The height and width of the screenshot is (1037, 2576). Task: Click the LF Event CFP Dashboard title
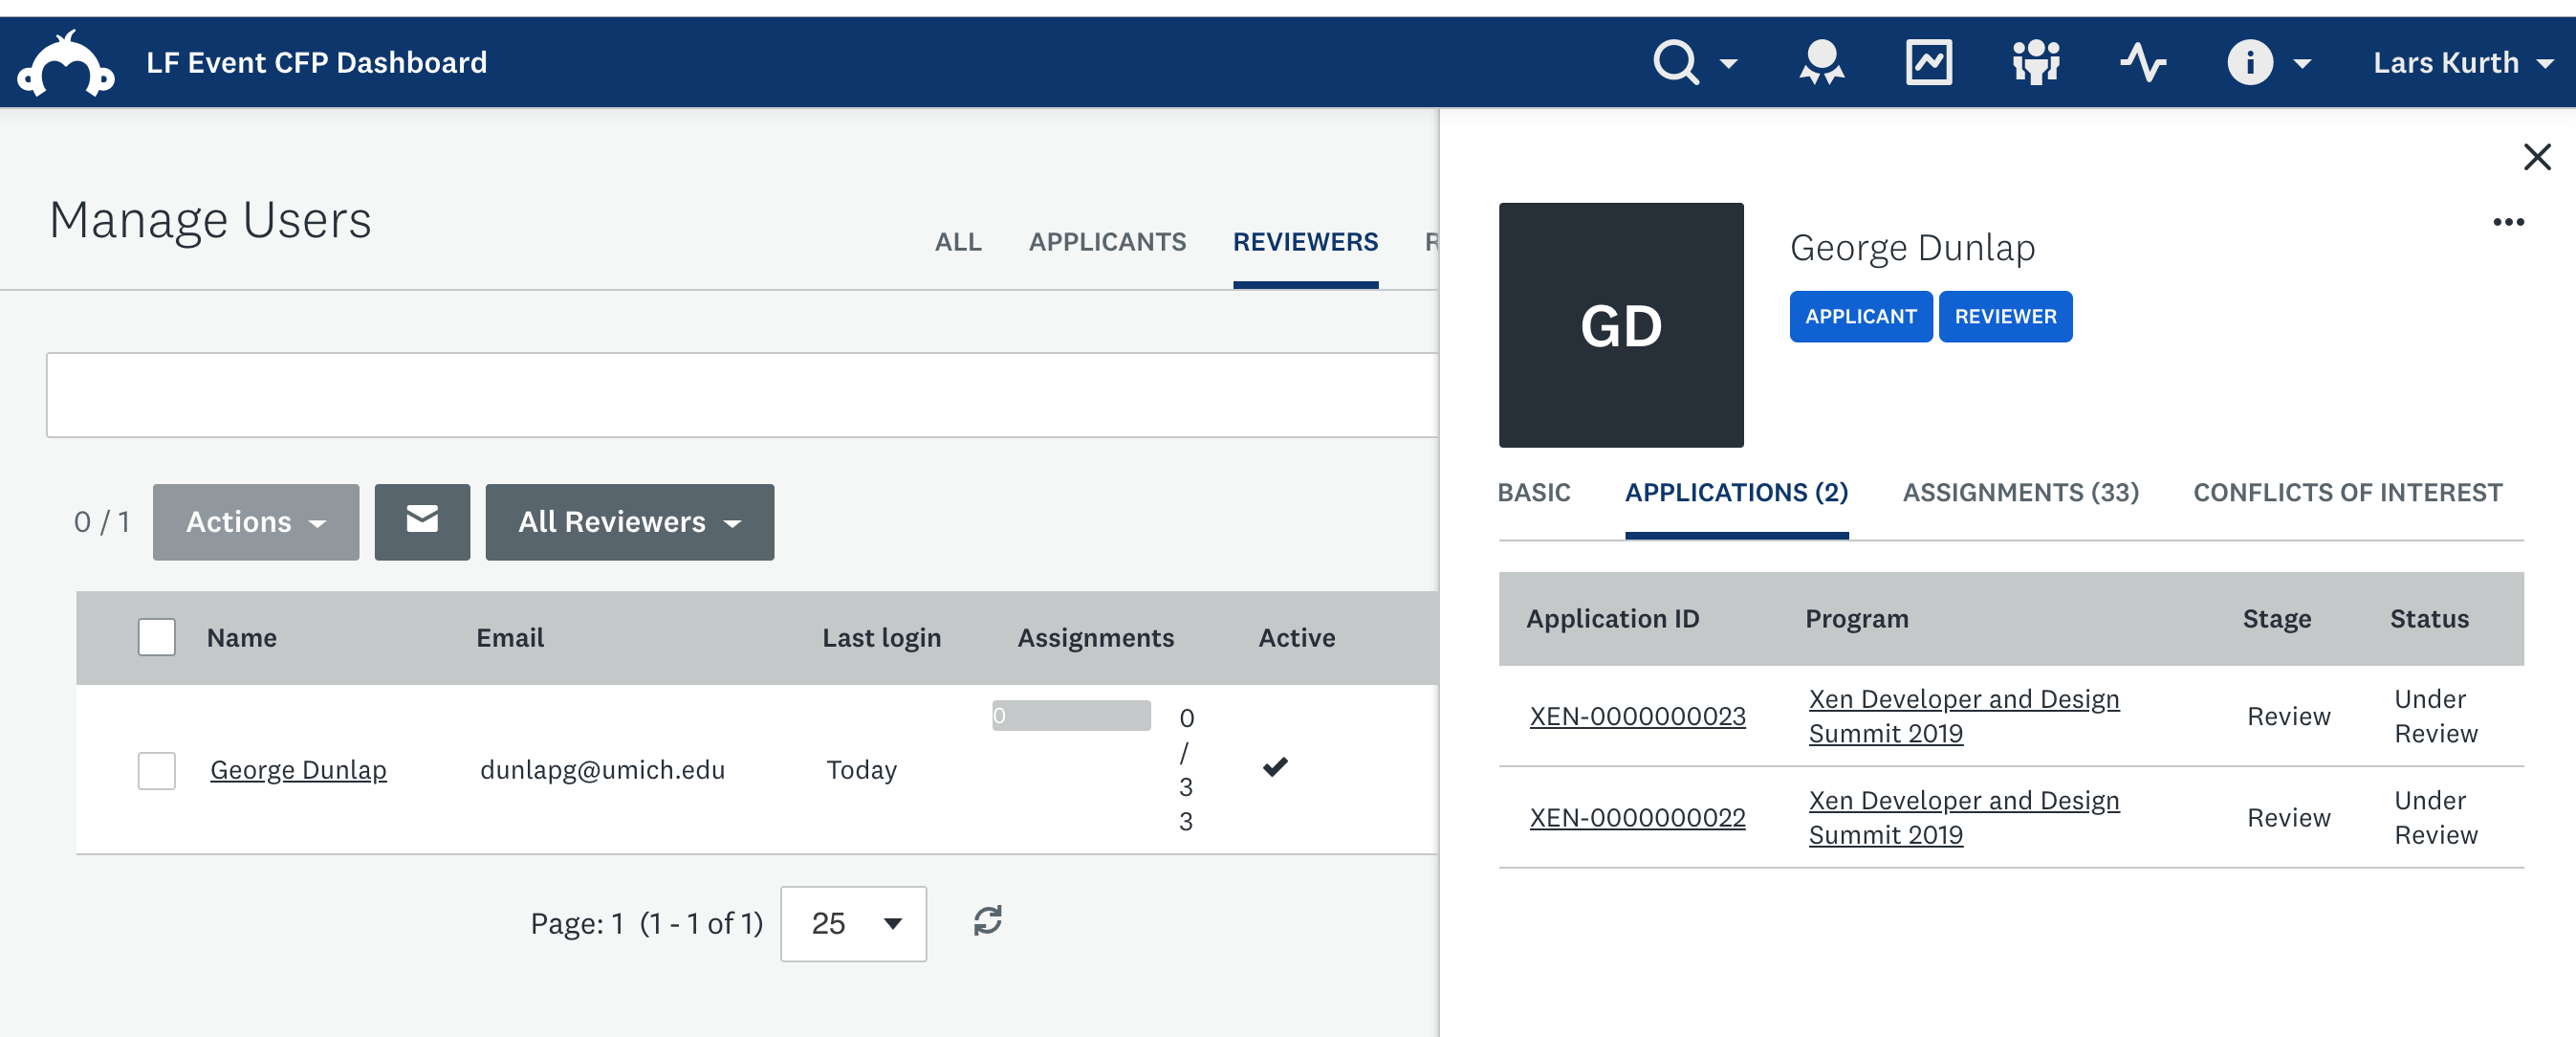[x=316, y=63]
